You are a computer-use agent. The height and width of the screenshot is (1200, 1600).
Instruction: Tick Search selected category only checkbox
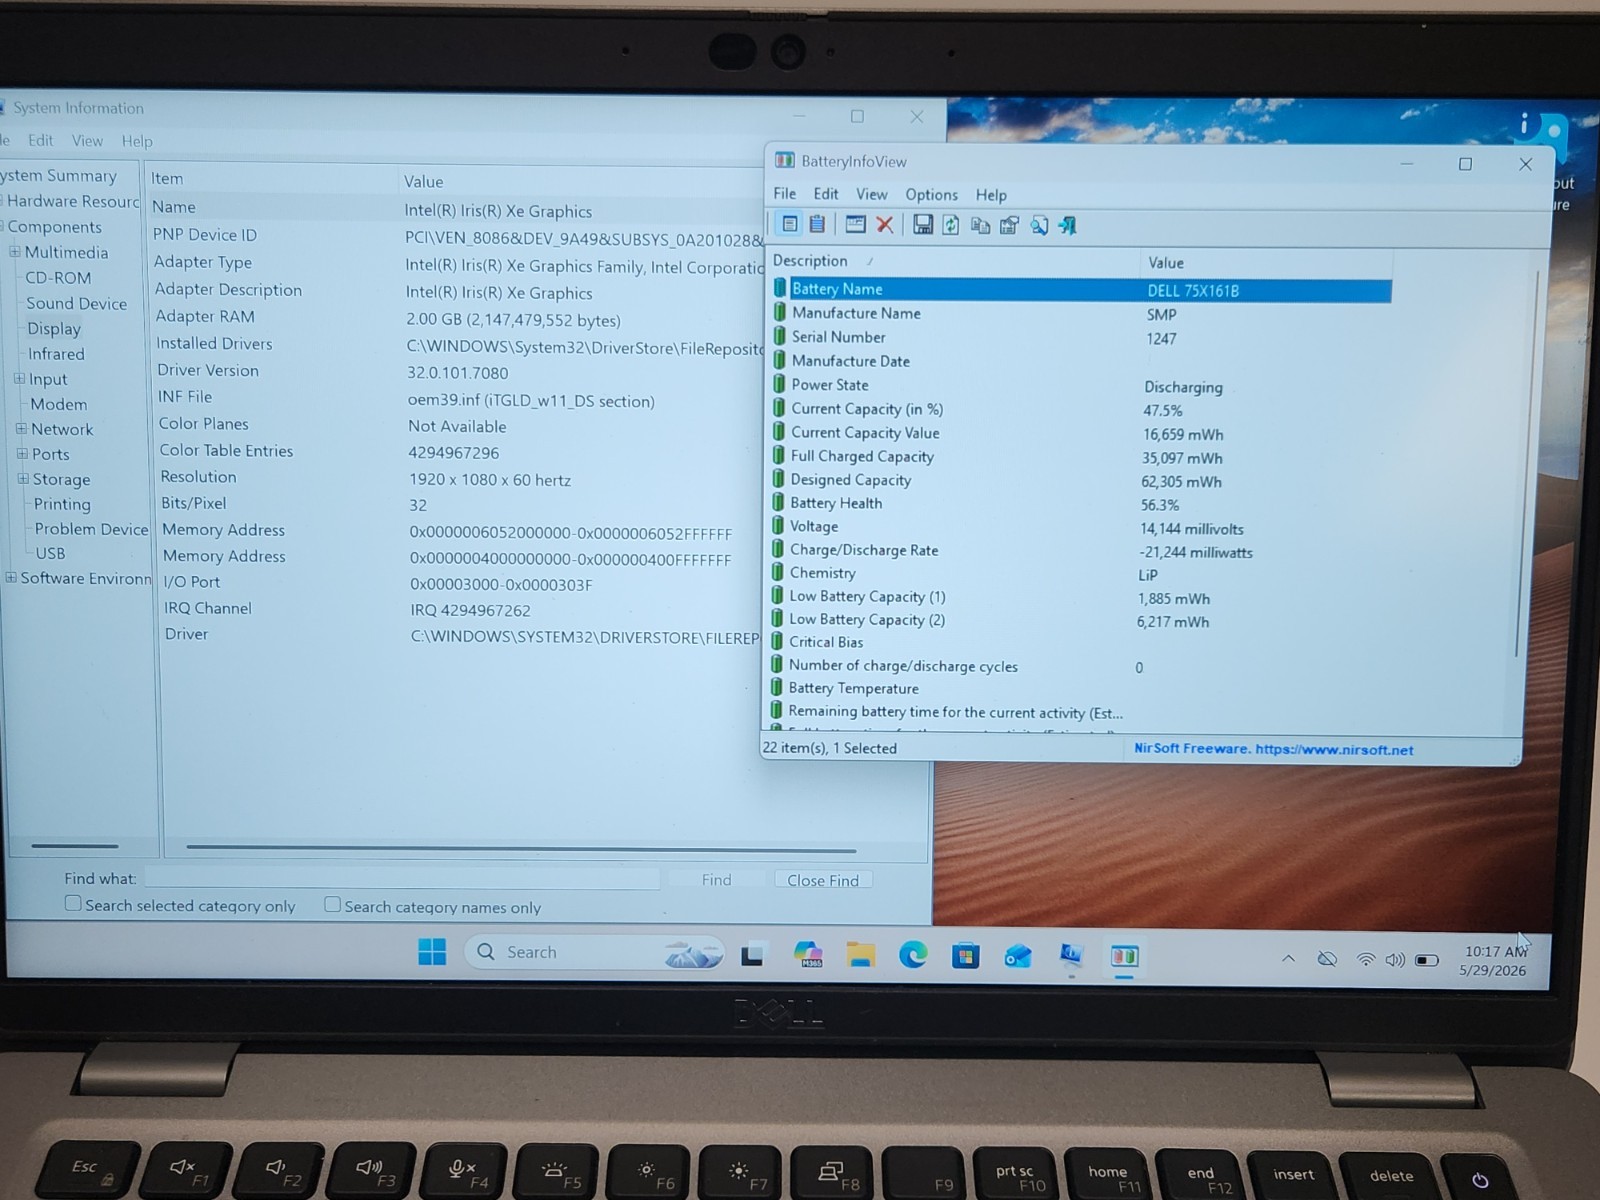point(73,903)
